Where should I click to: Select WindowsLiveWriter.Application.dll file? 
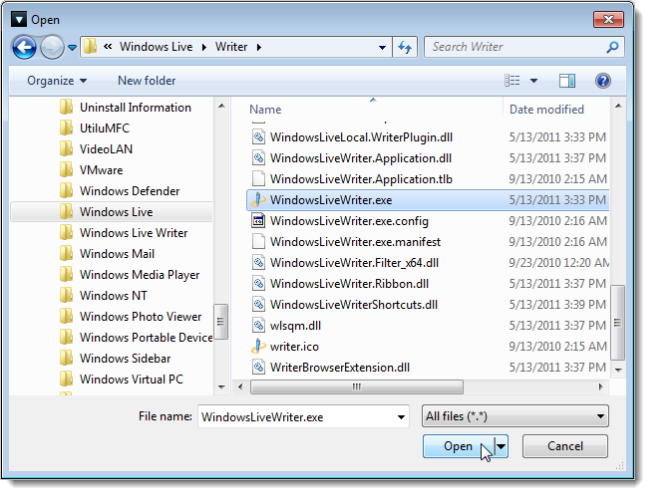(x=361, y=158)
